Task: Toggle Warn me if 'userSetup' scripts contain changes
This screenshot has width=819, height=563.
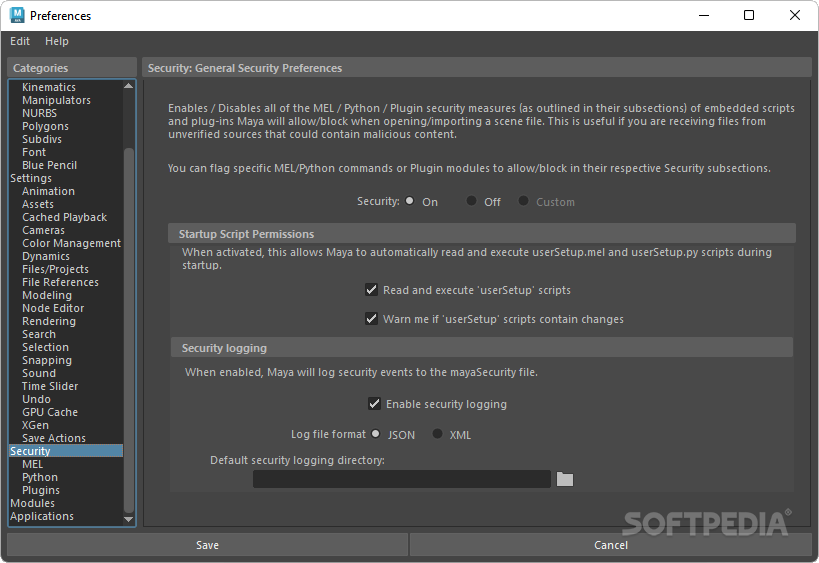Action: click(371, 319)
